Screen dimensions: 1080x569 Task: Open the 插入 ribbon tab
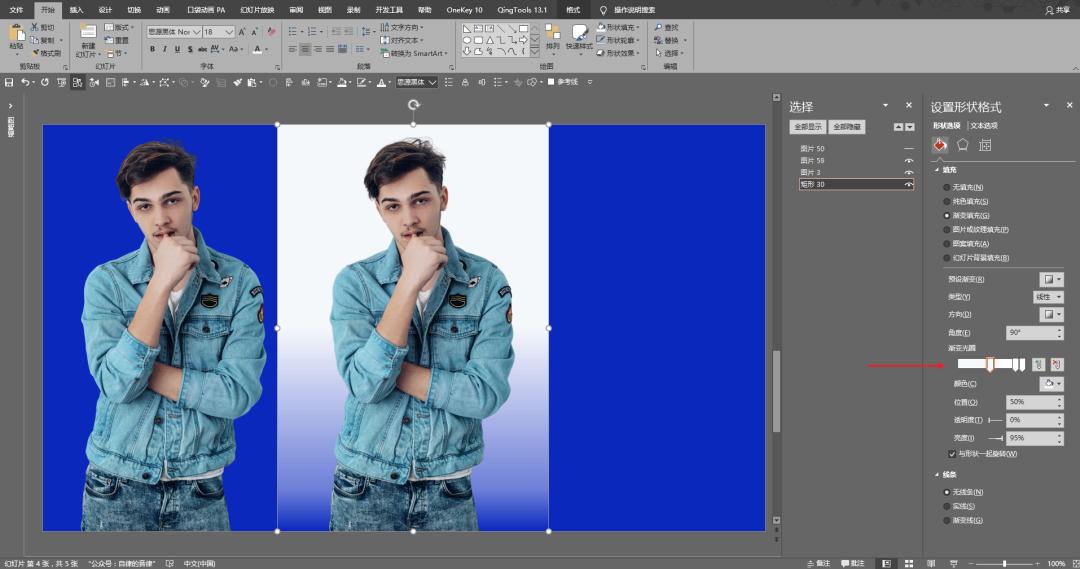point(76,9)
